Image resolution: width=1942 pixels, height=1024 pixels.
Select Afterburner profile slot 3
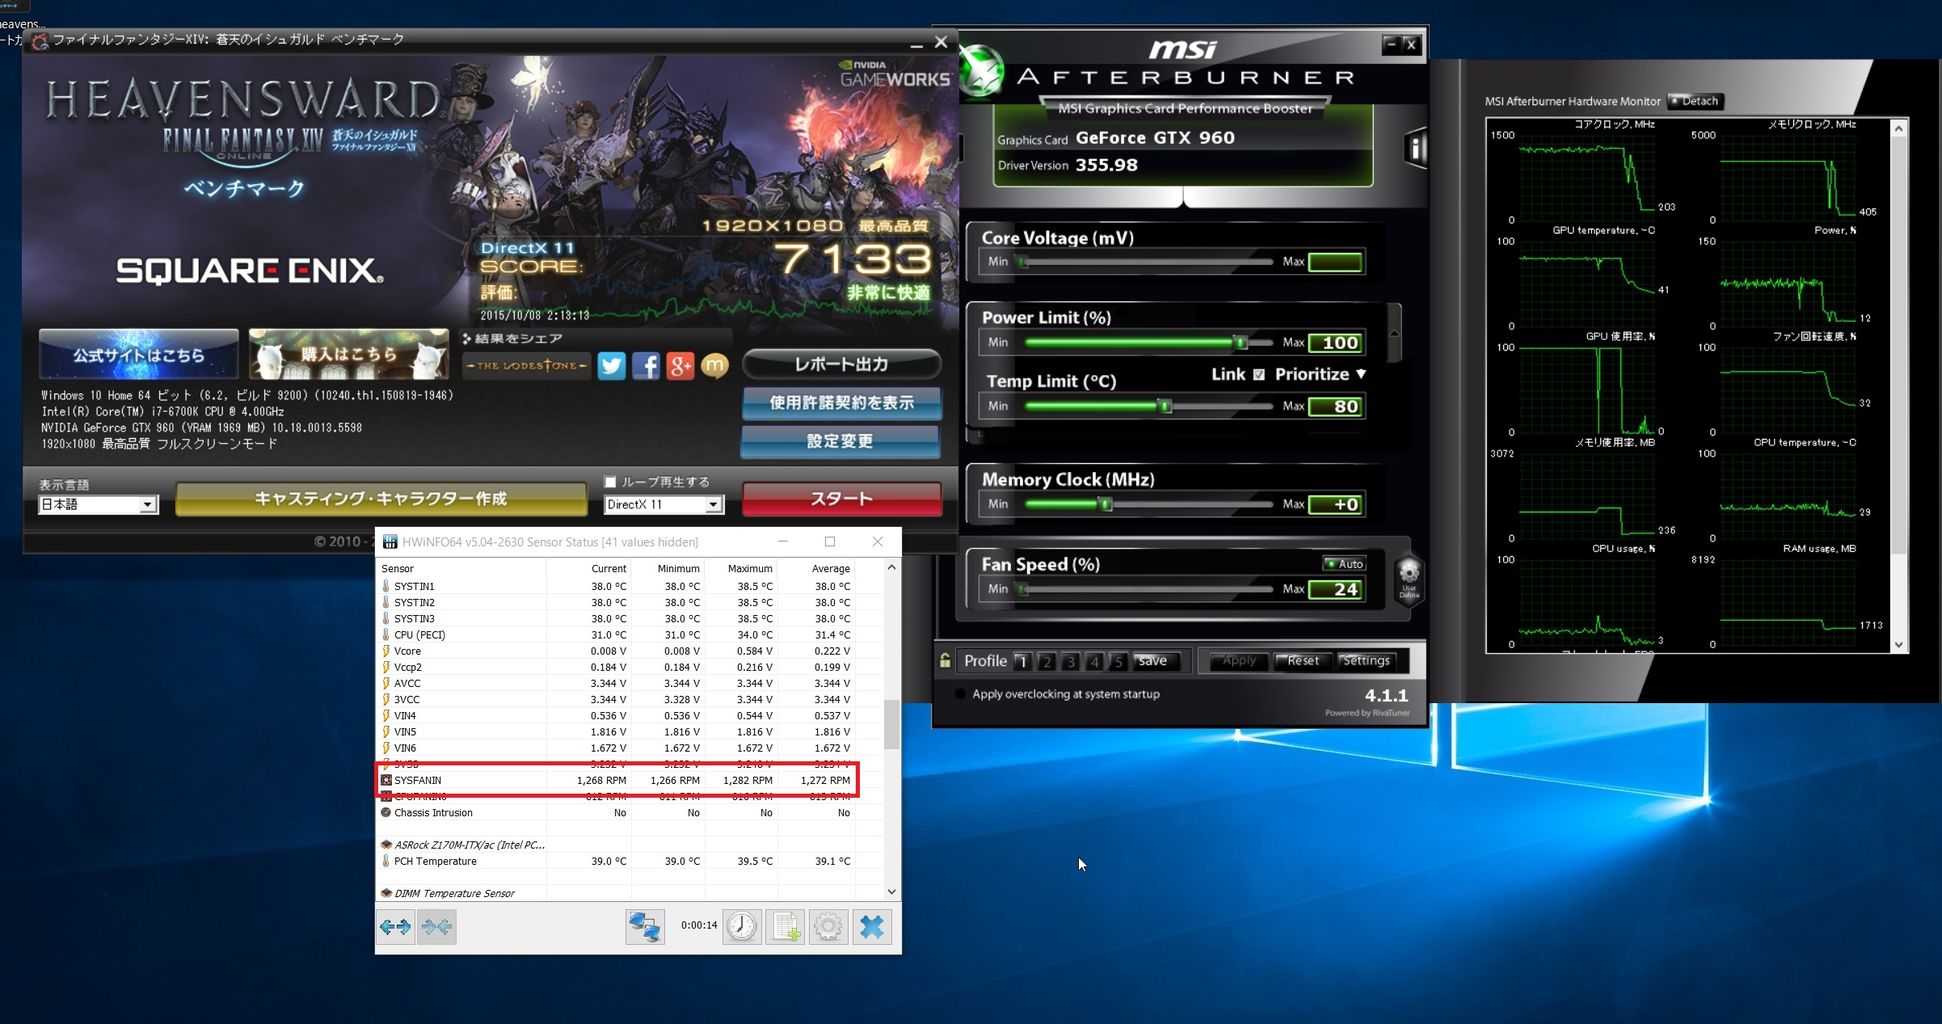click(1070, 662)
